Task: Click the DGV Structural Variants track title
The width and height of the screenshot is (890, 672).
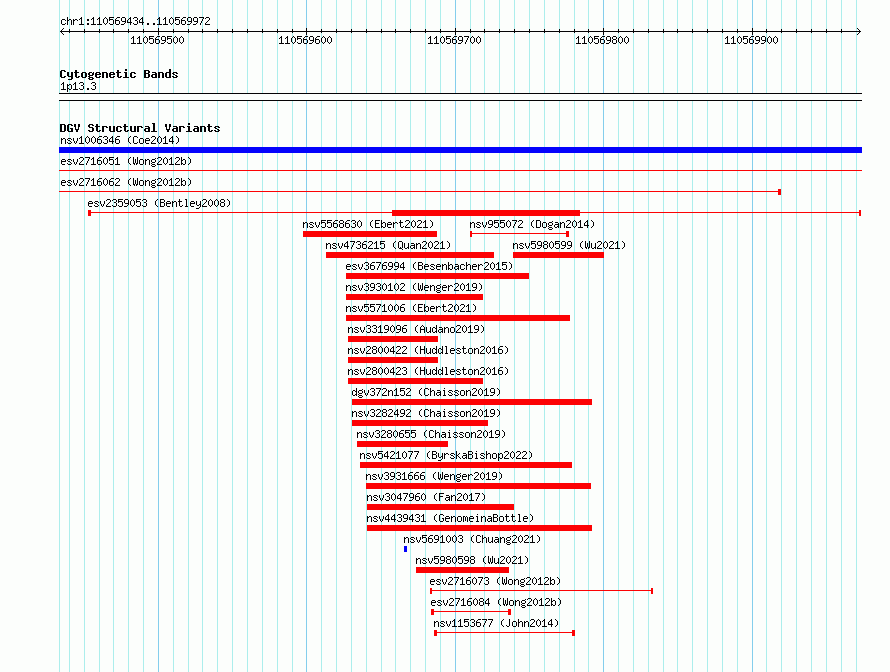Action: tap(140, 128)
